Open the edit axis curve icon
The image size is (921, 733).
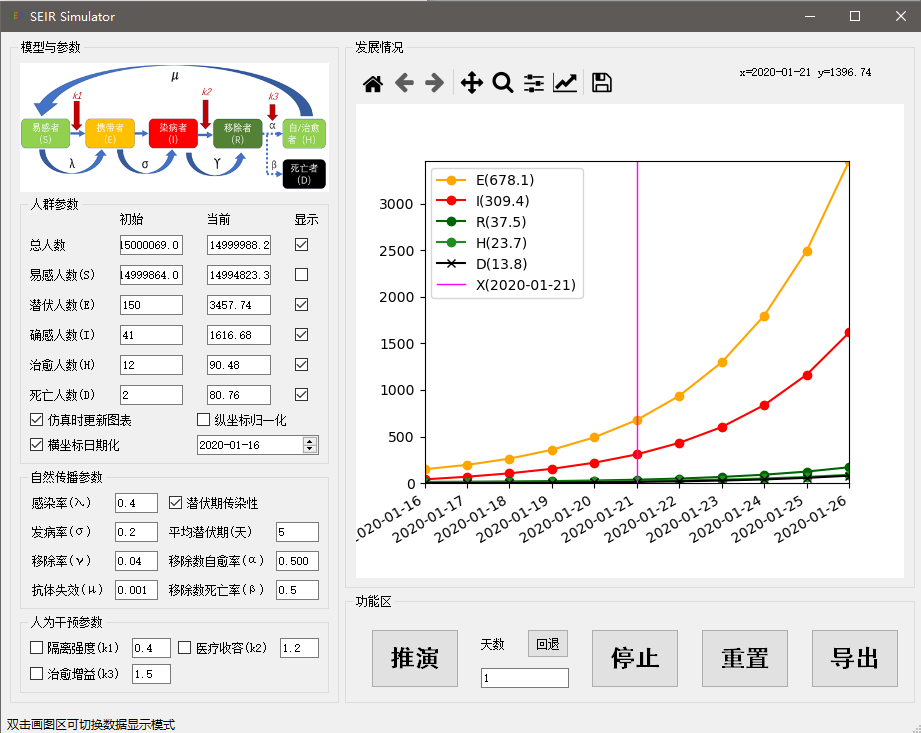point(565,83)
